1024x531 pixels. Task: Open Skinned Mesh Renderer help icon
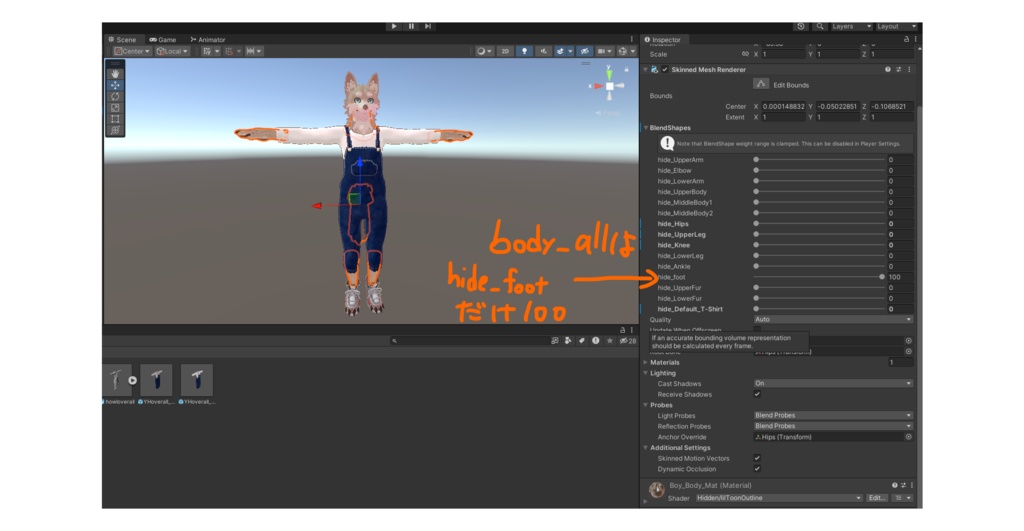click(888, 69)
